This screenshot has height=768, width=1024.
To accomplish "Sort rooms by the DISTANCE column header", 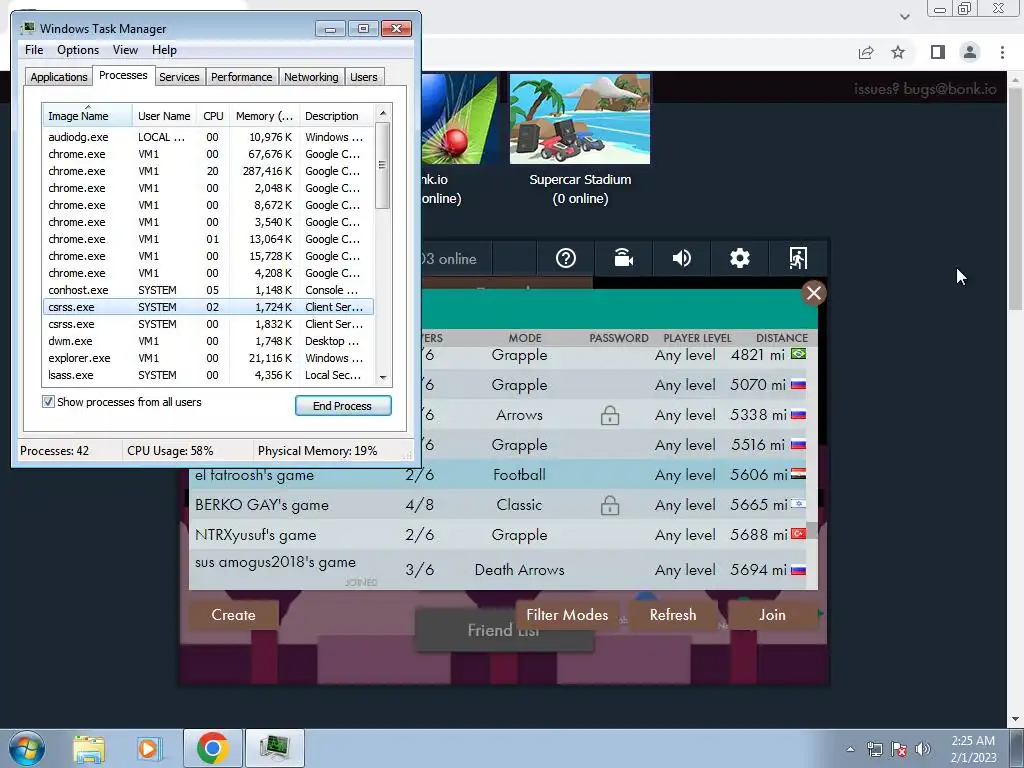I will (782, 338).
